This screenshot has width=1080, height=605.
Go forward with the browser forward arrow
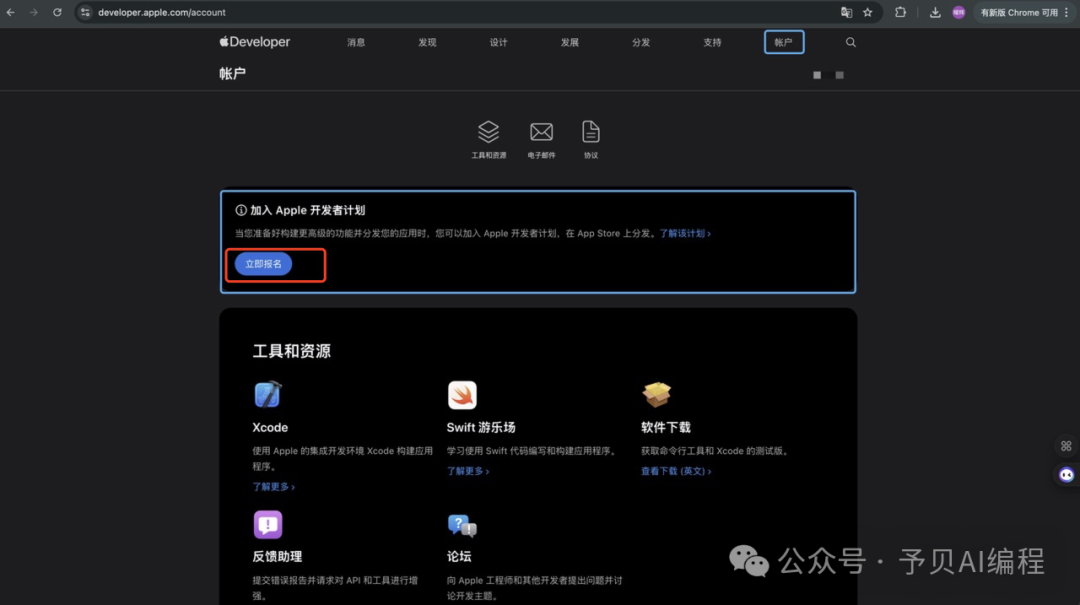34,12
